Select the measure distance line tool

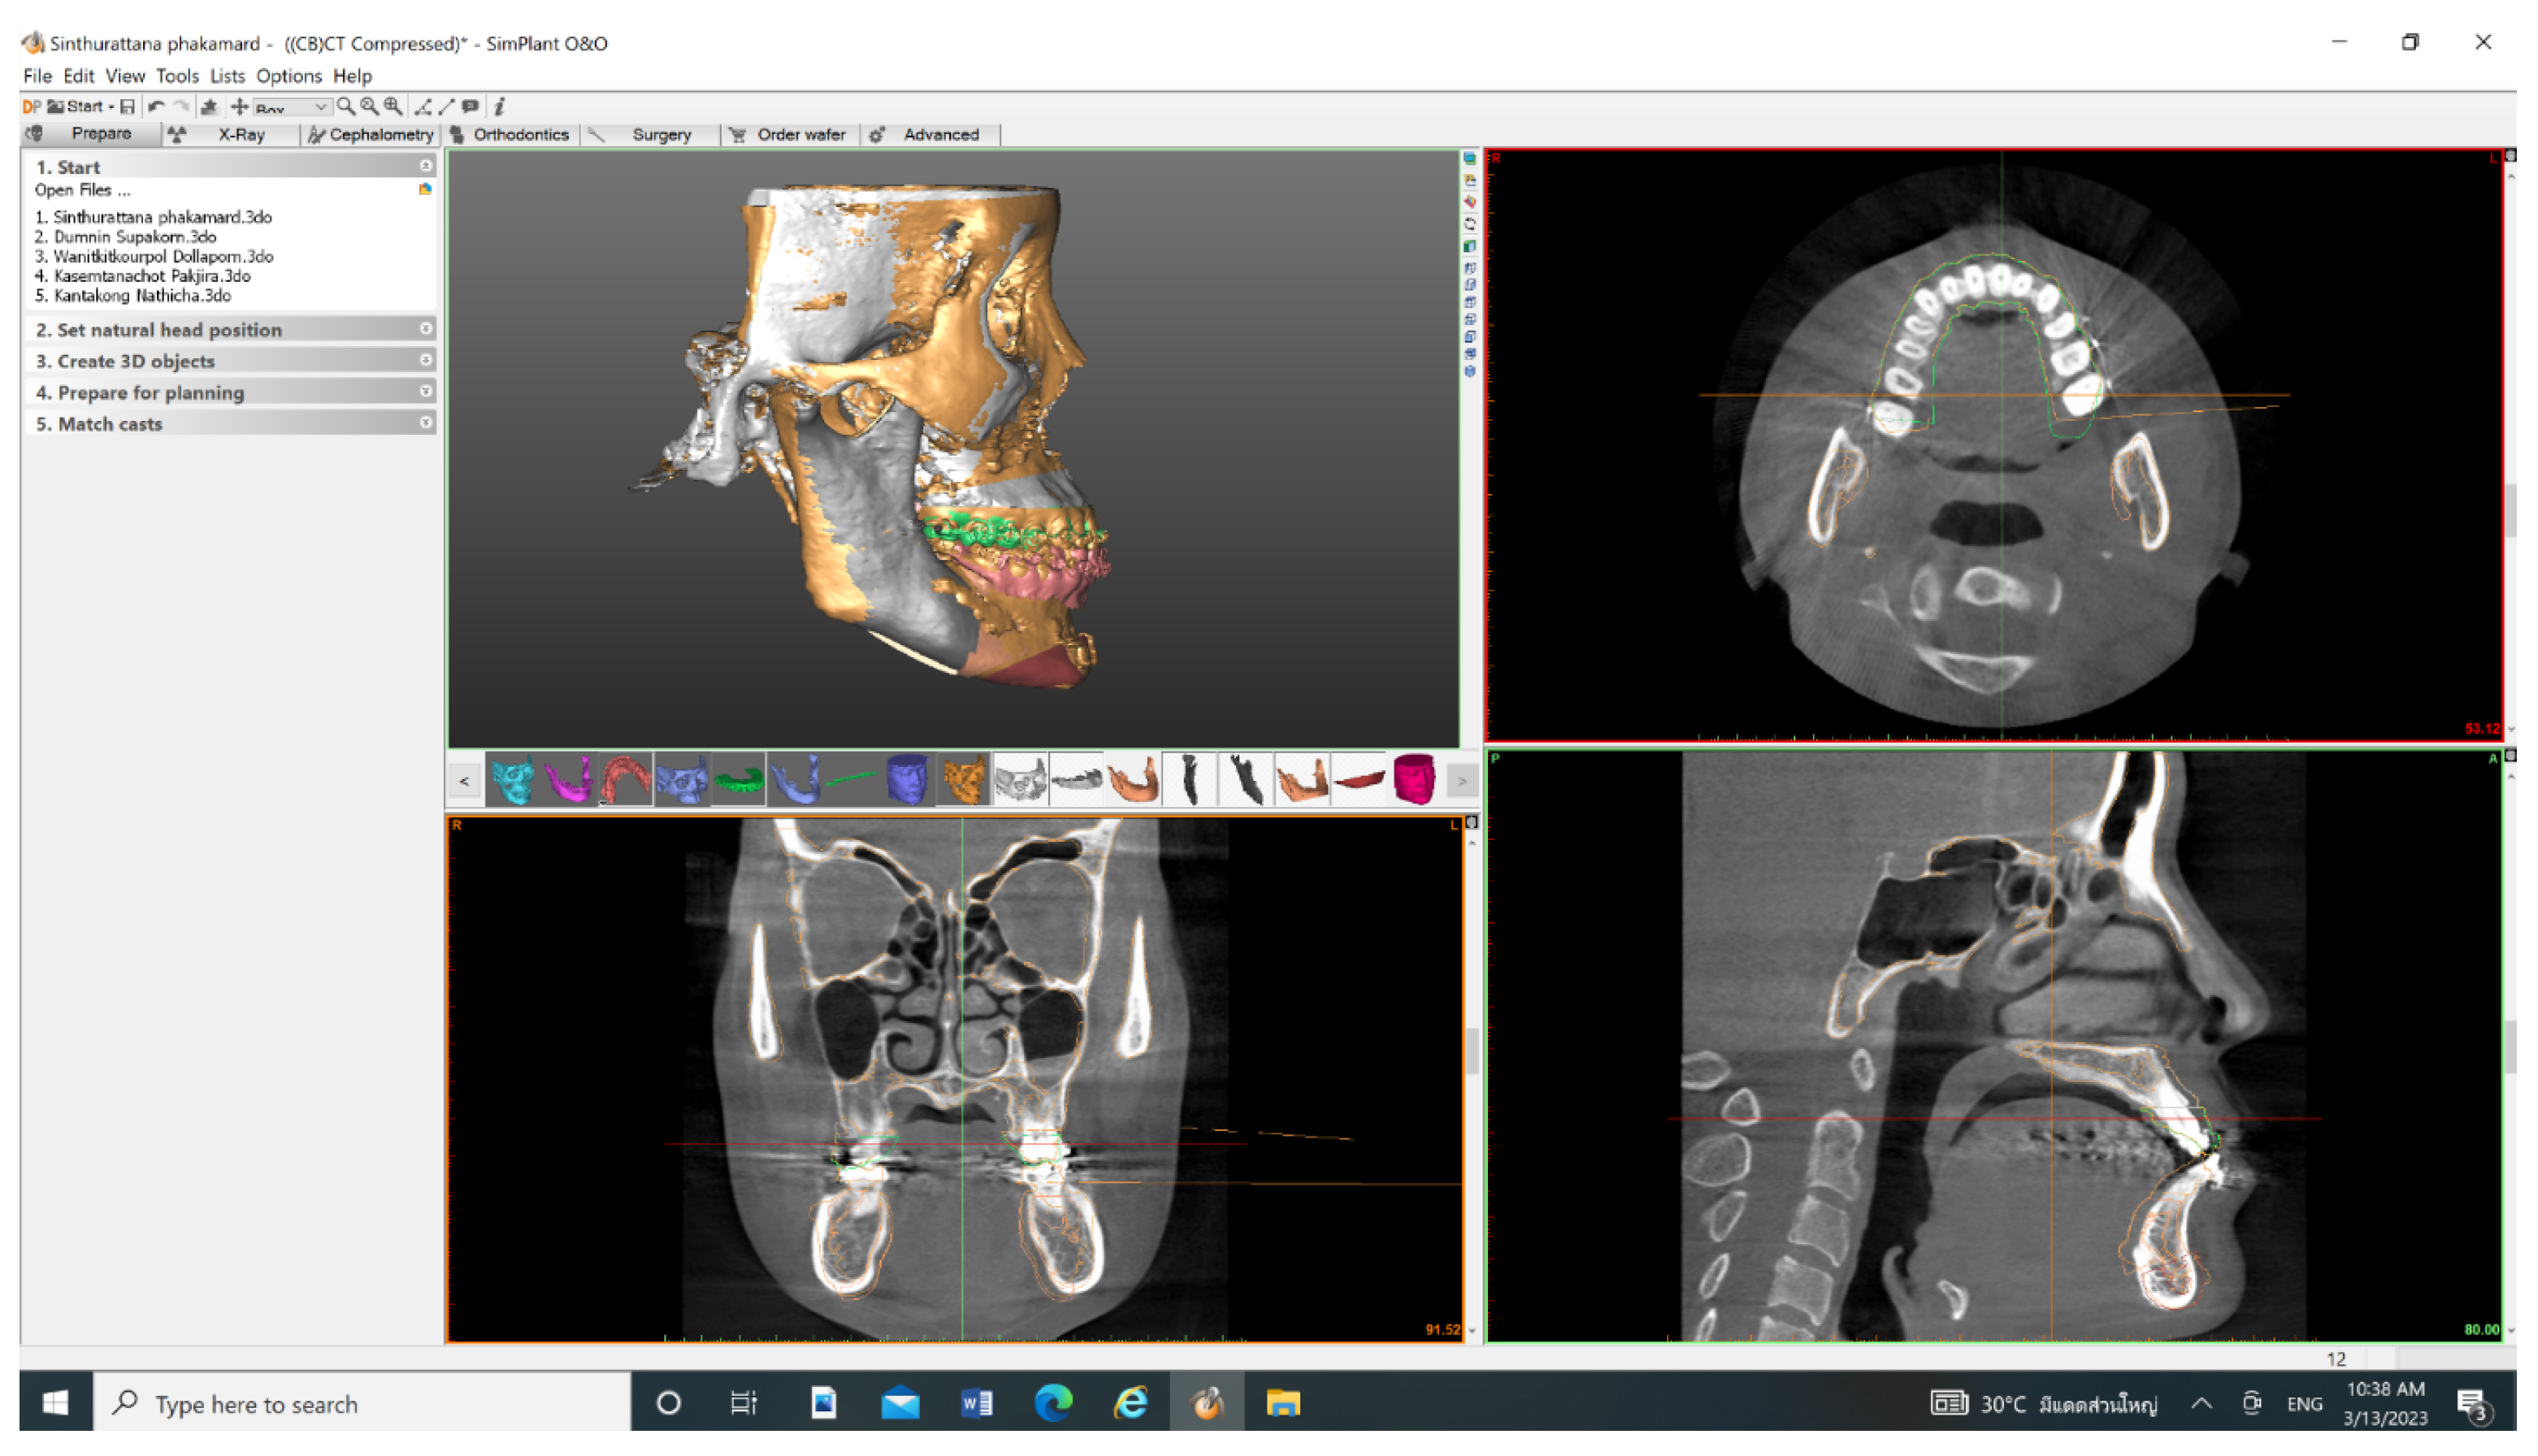pyautogui.click(x=447, y=106)
